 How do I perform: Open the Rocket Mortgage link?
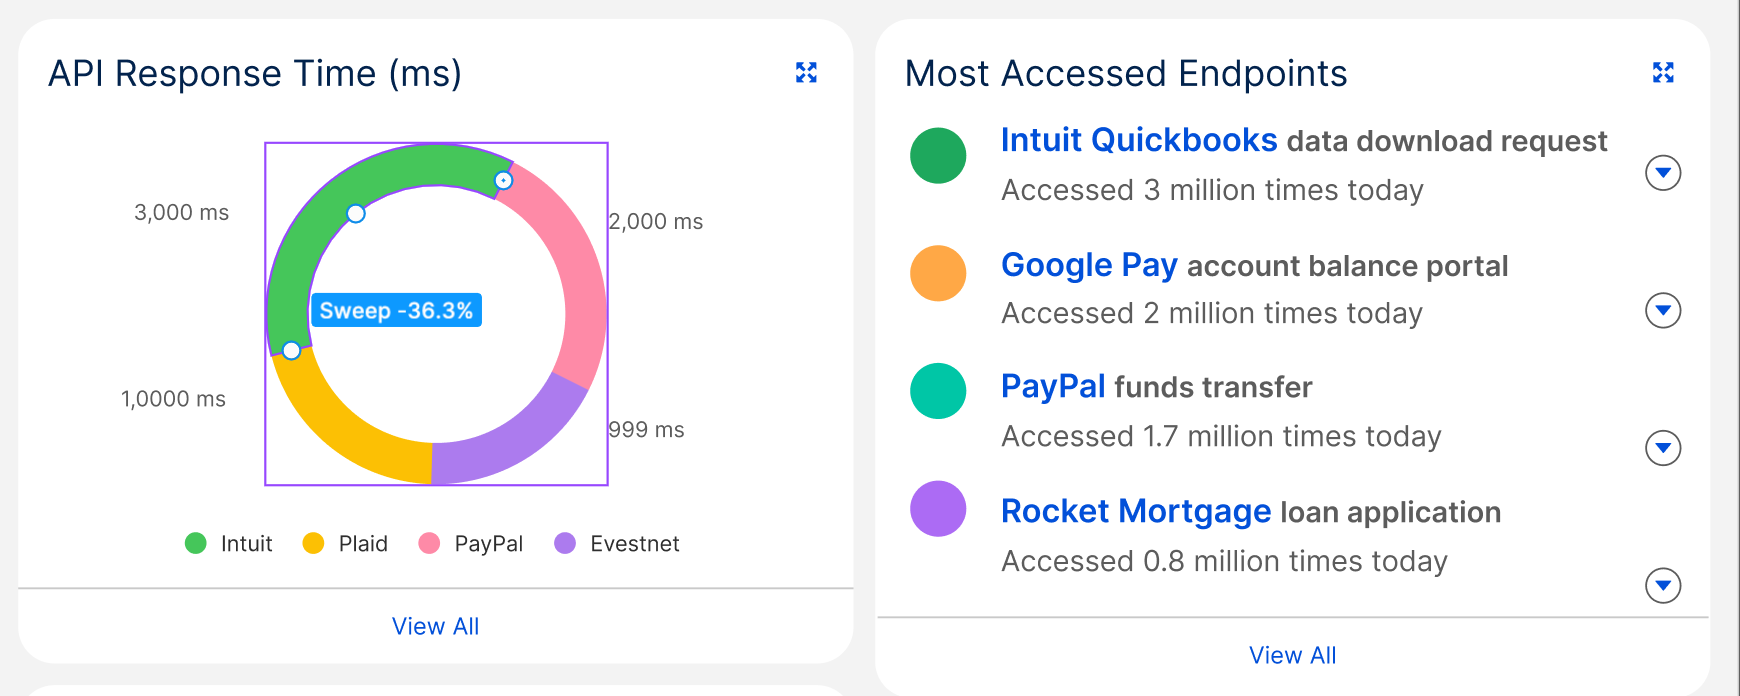[1136, 511]
